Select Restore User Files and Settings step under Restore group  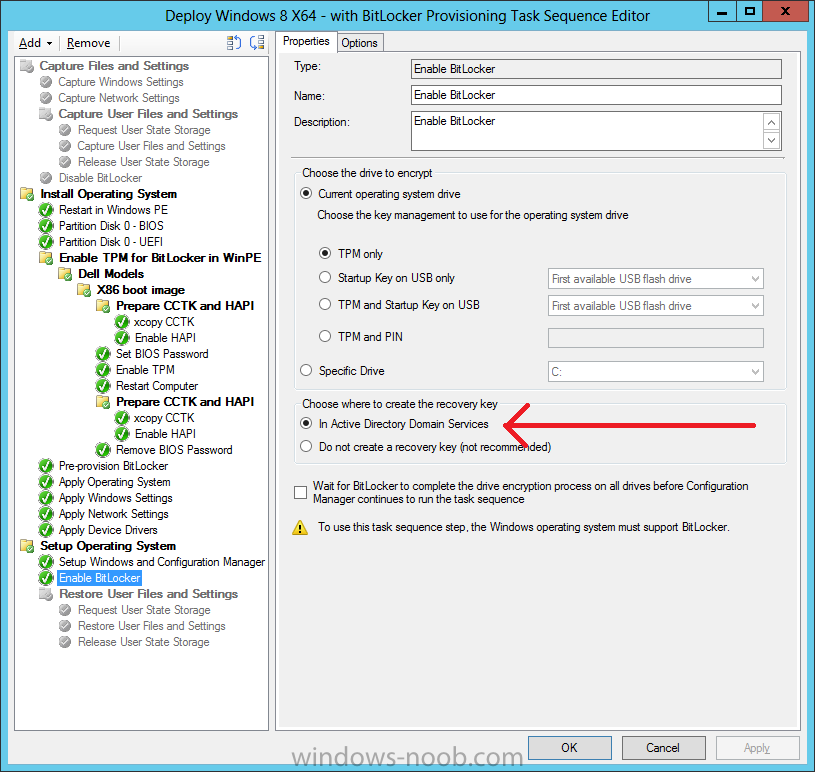[x=152, y=626]
